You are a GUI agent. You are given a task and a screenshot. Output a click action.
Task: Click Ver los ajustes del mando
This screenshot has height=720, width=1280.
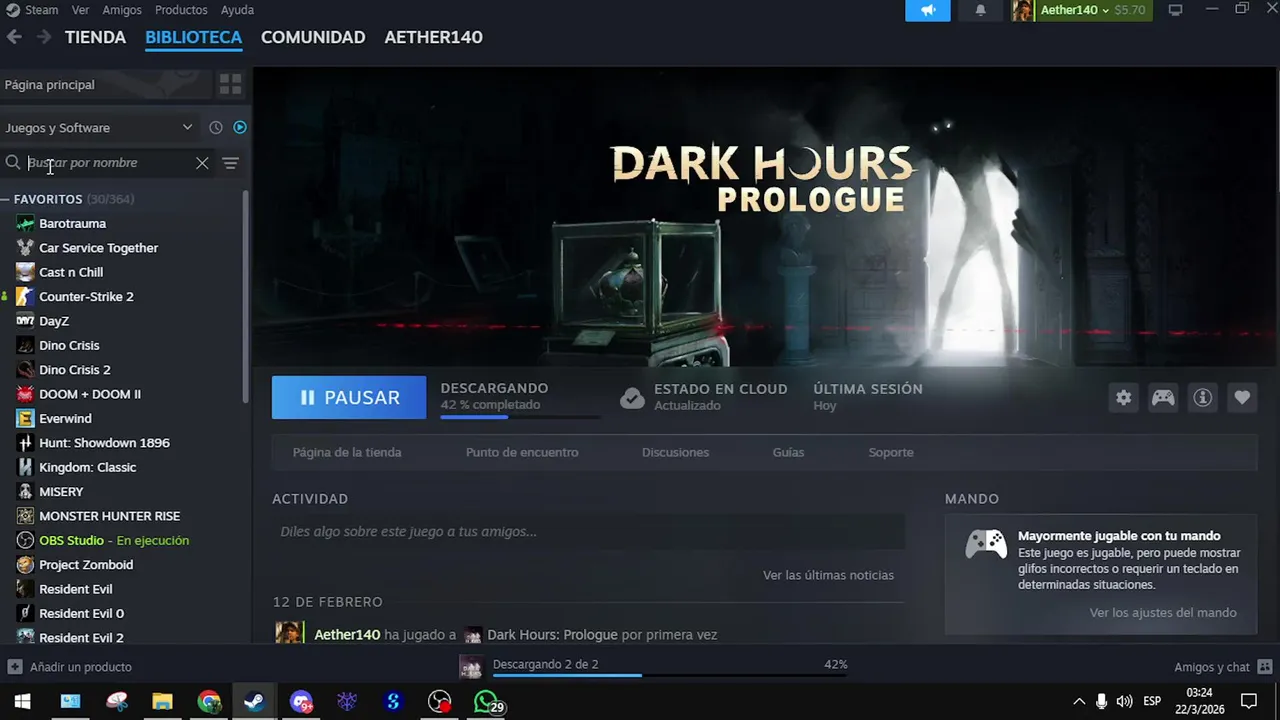(1163, 613)
